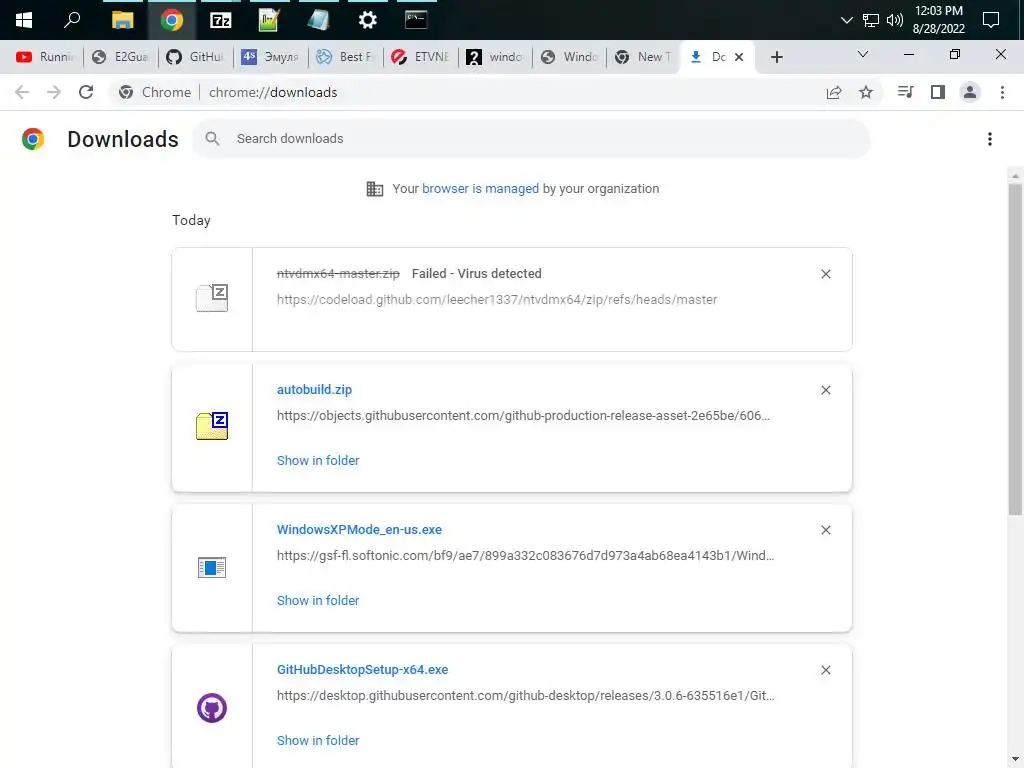This screenshot has width=1024, height=768.
Task: Bookmark this tab with star icon
Action: 866,92
